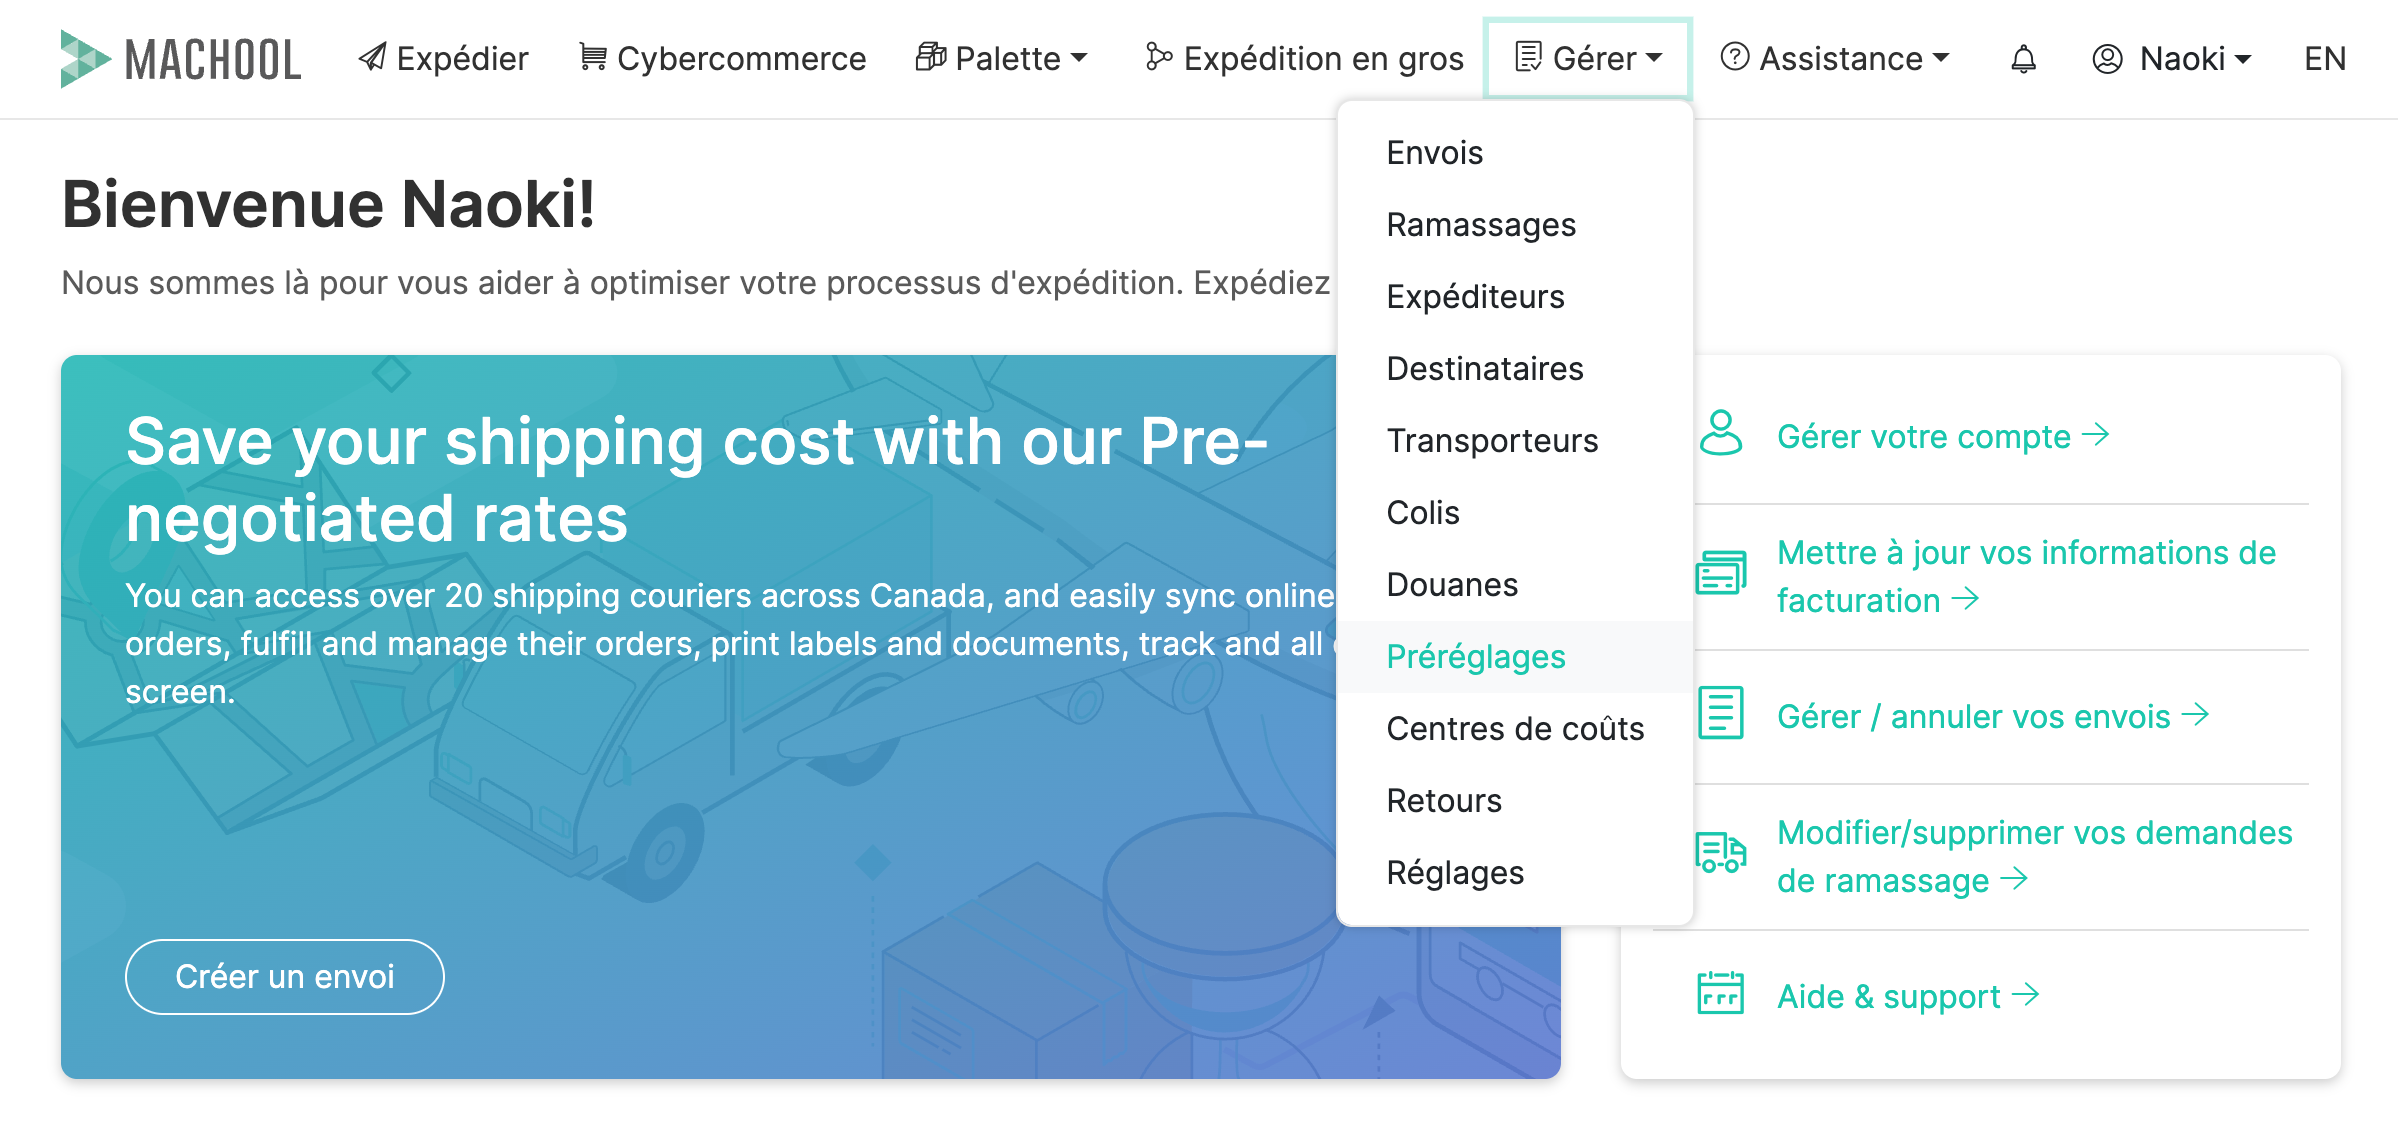Switch language using the EN link

click(2325, 59)
